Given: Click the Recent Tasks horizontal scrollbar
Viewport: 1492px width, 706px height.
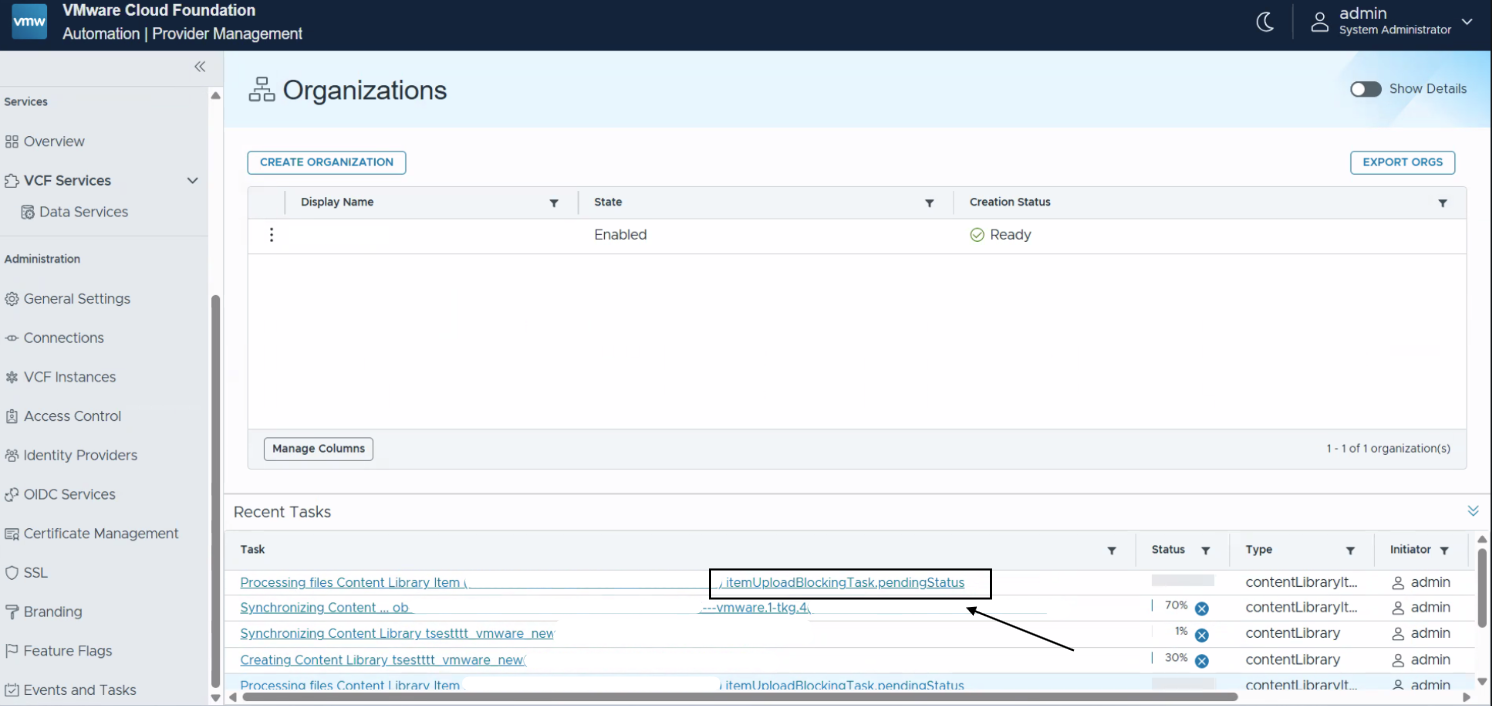Looking at the screenshot, I should (740, 697).
